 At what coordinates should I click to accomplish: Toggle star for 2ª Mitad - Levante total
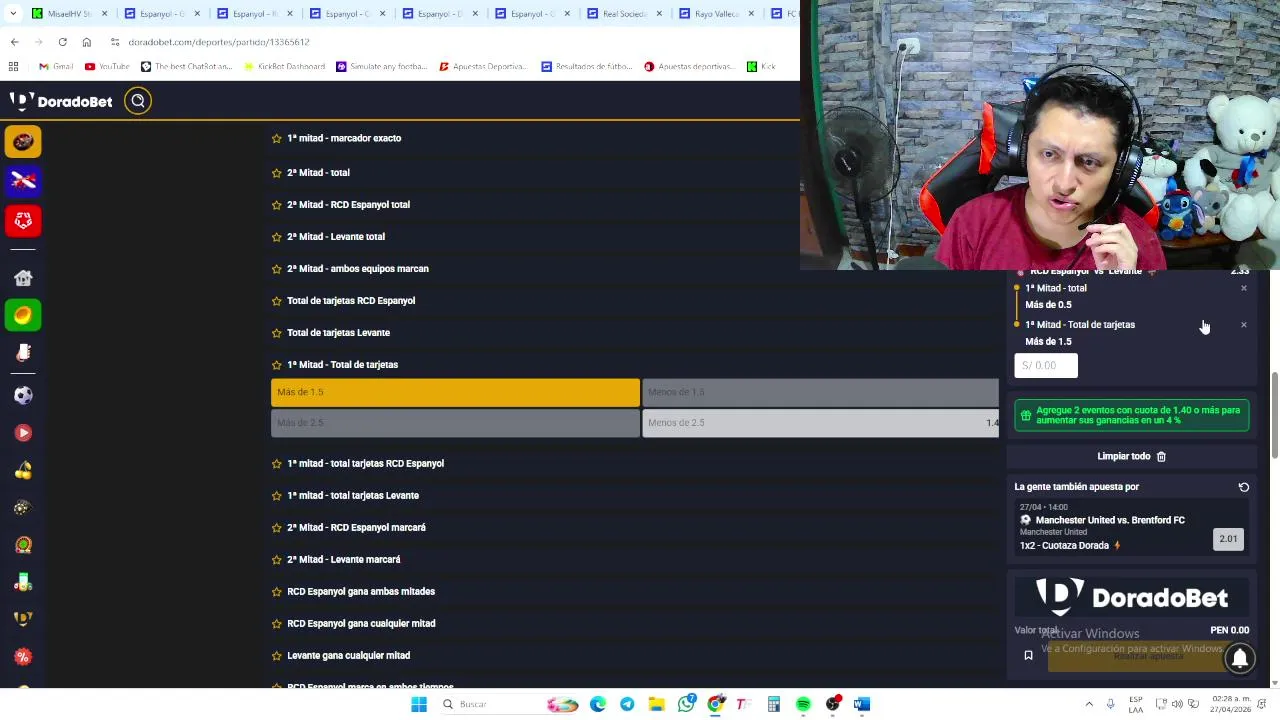277,237
